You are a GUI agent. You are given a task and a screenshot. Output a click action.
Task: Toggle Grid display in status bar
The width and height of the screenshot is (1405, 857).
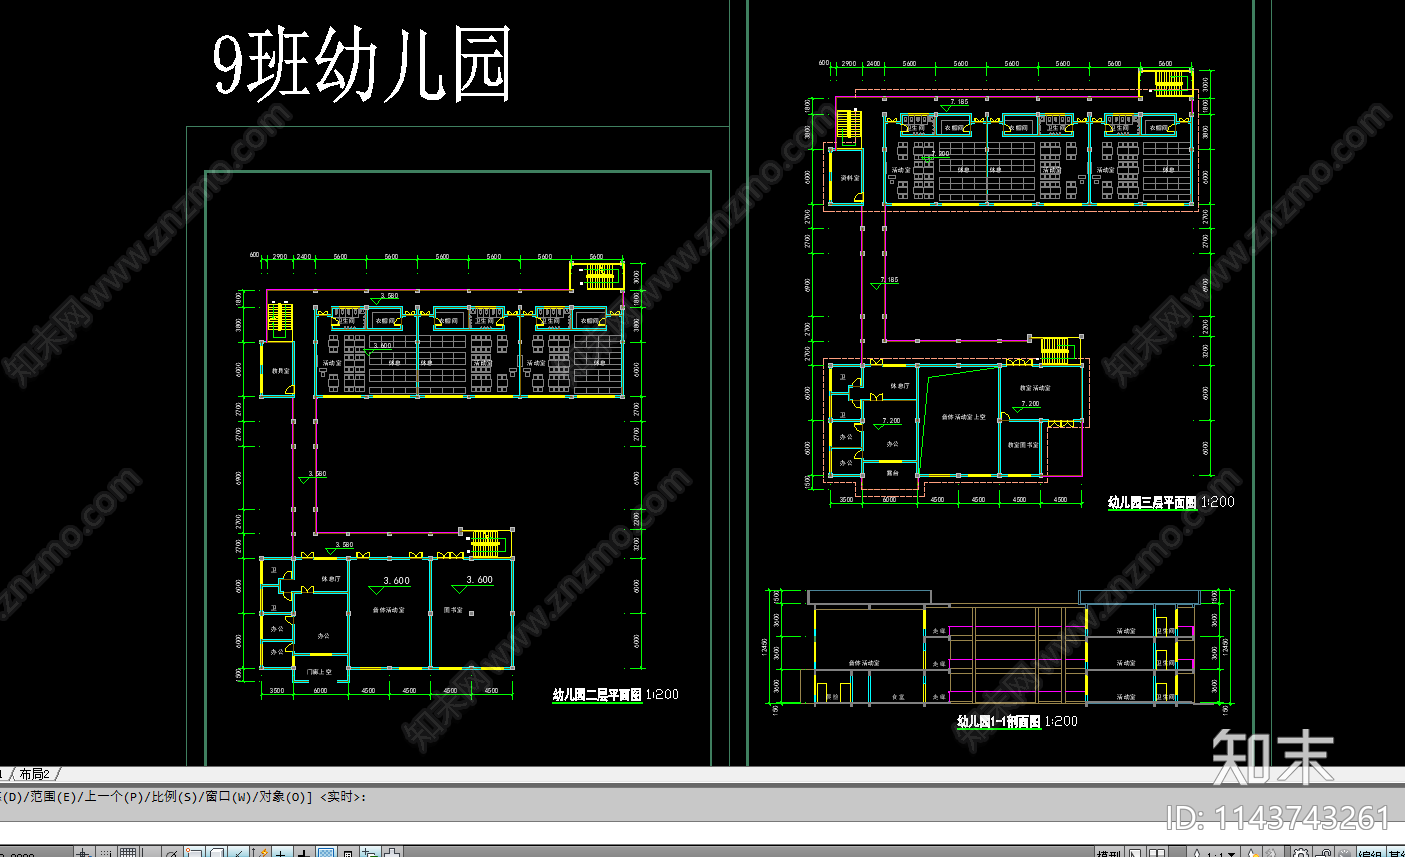128,852
